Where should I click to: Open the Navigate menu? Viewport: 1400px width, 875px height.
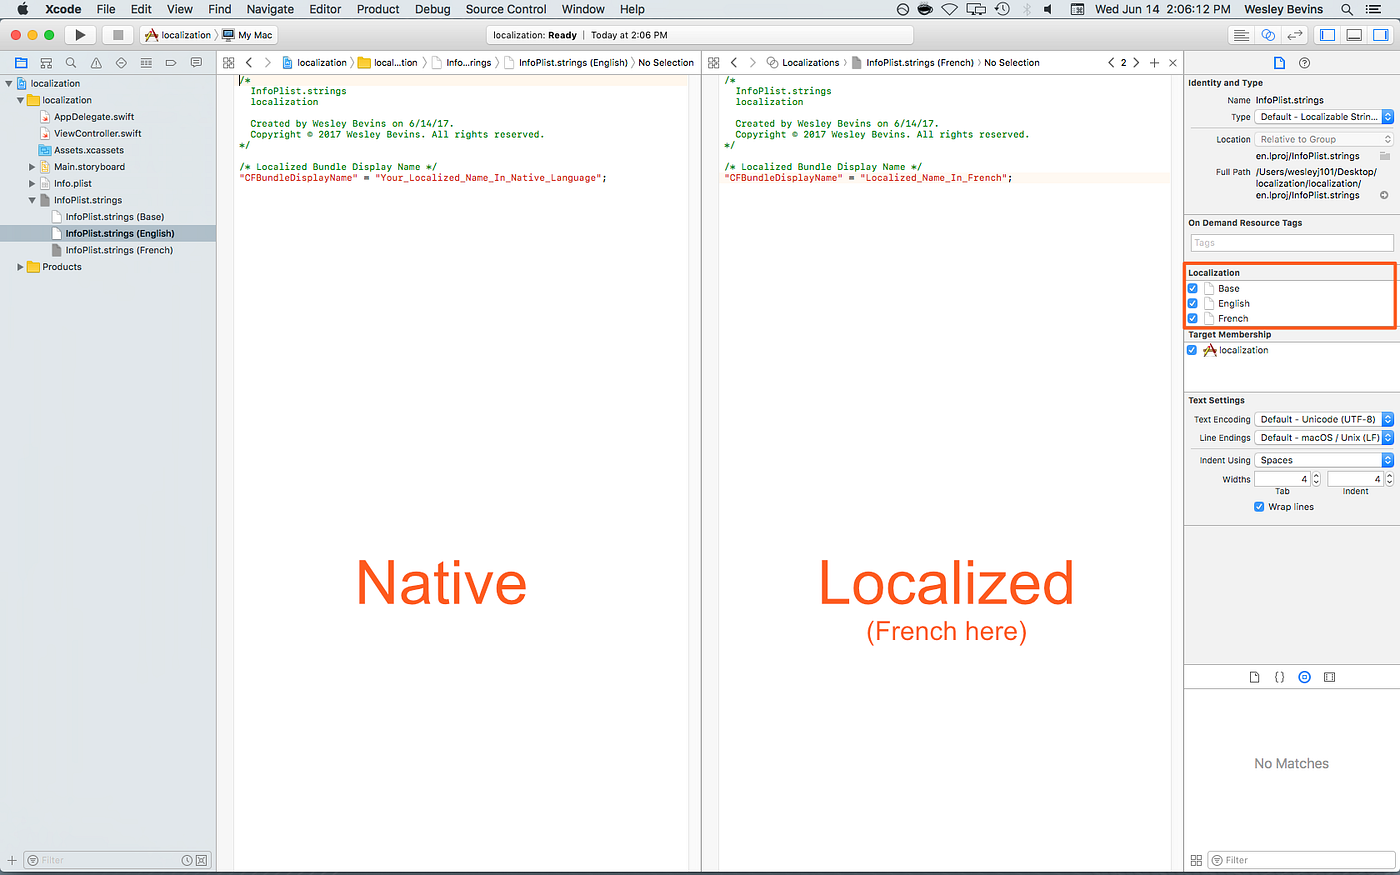click(x=270, y=9)
